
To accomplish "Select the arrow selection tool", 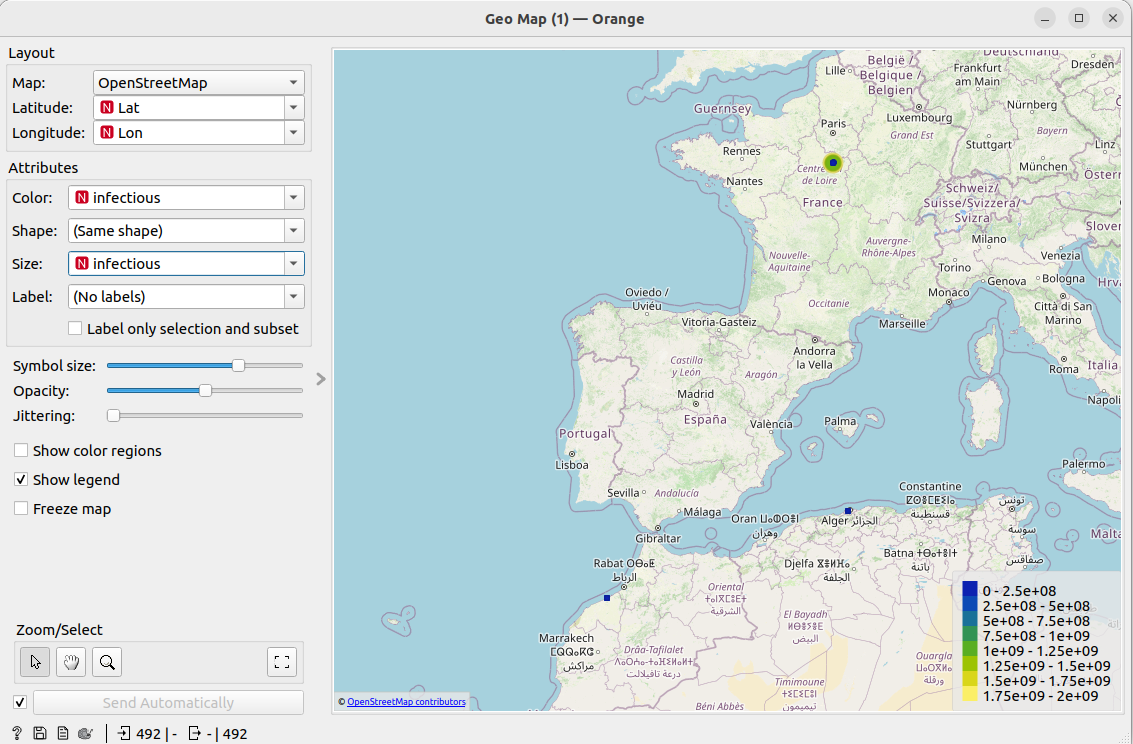I will click(x=36, y=661).
